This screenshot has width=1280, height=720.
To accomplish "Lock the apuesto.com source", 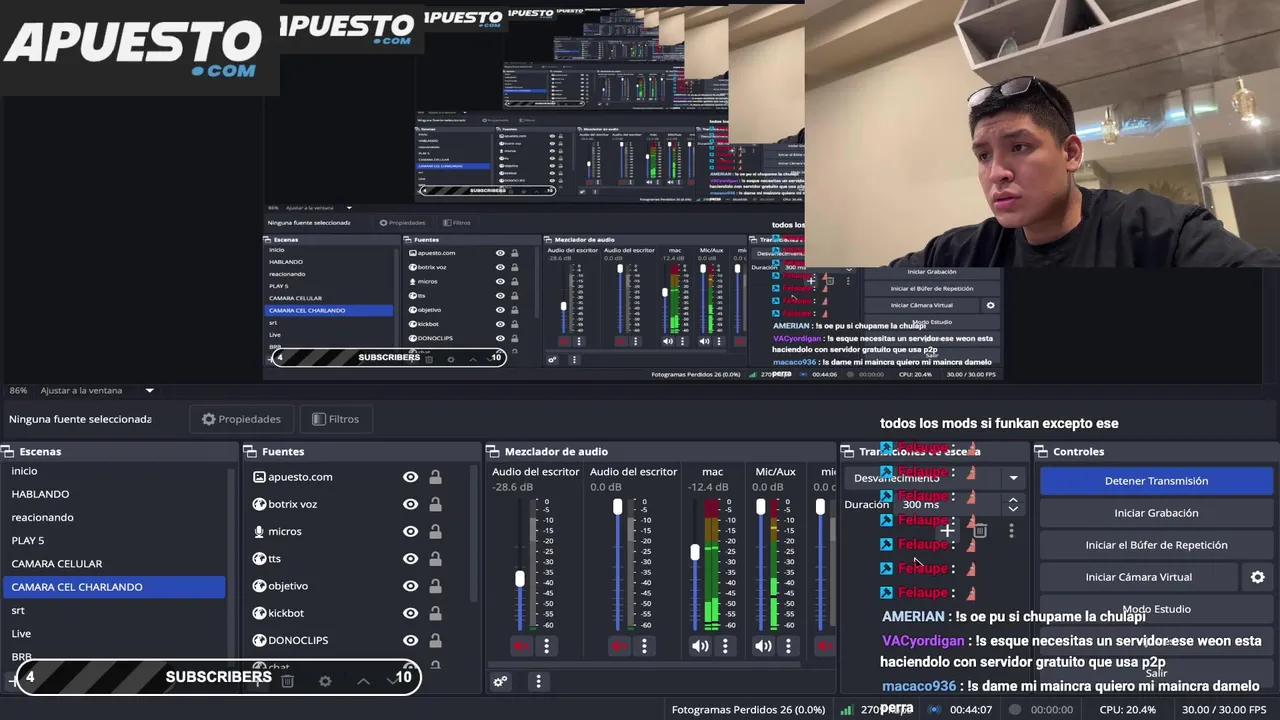I will coord(435,477).
